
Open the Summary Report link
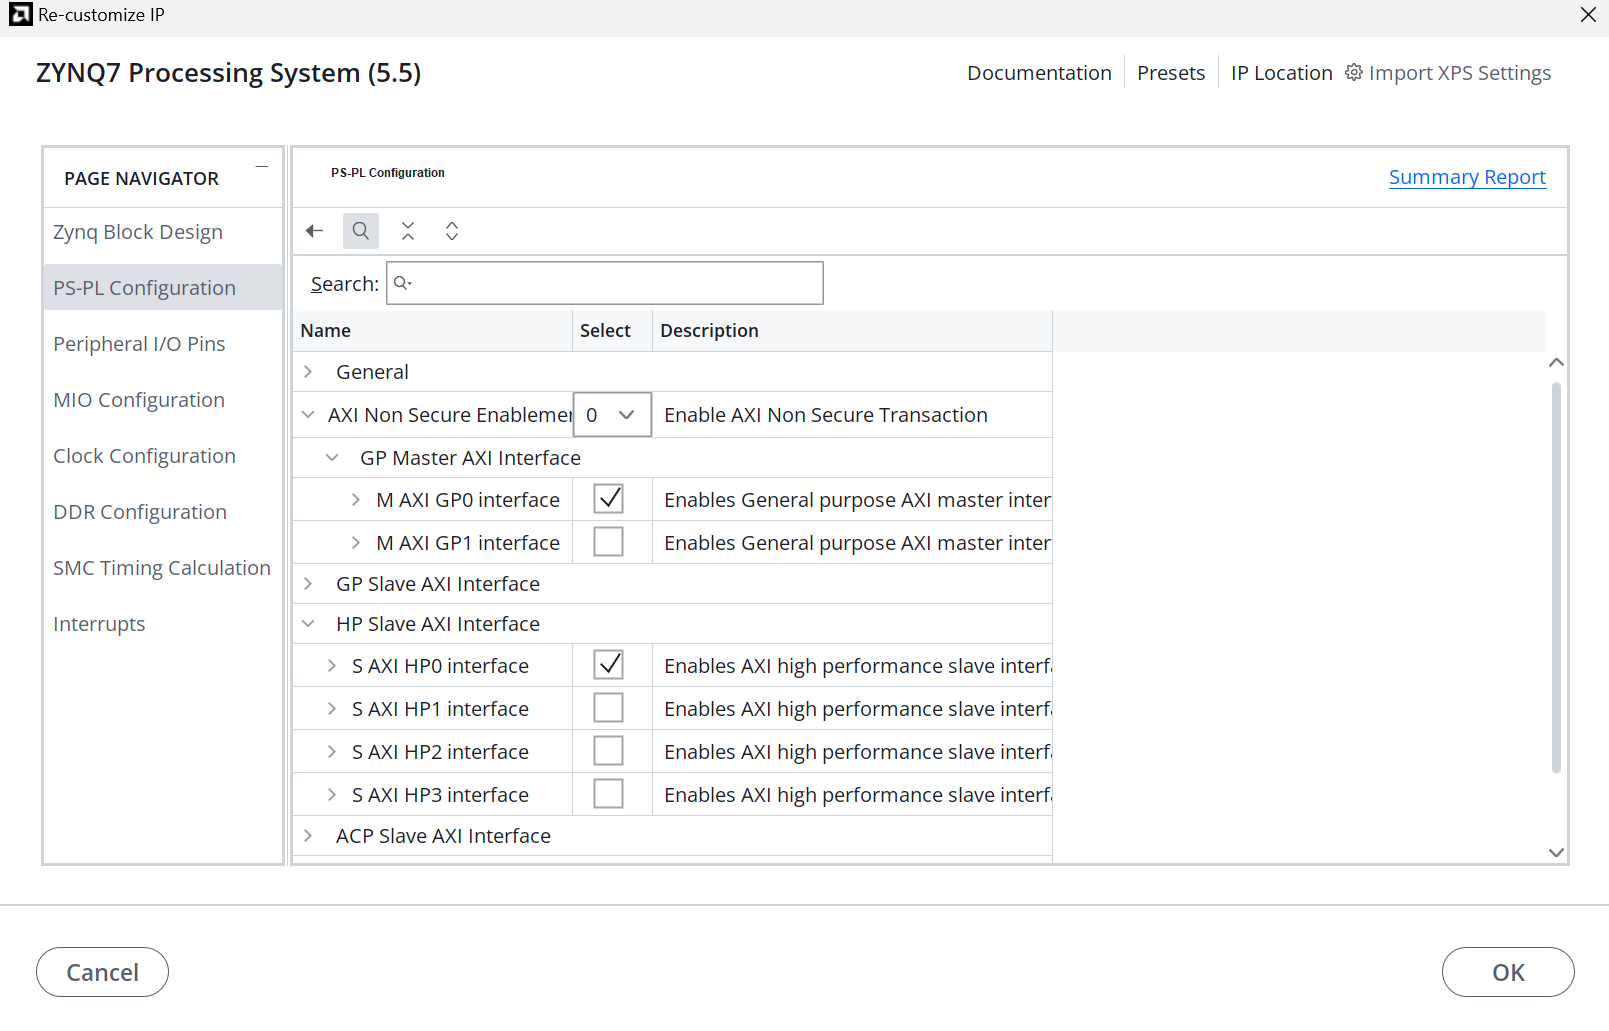[x=1467, y=177]
